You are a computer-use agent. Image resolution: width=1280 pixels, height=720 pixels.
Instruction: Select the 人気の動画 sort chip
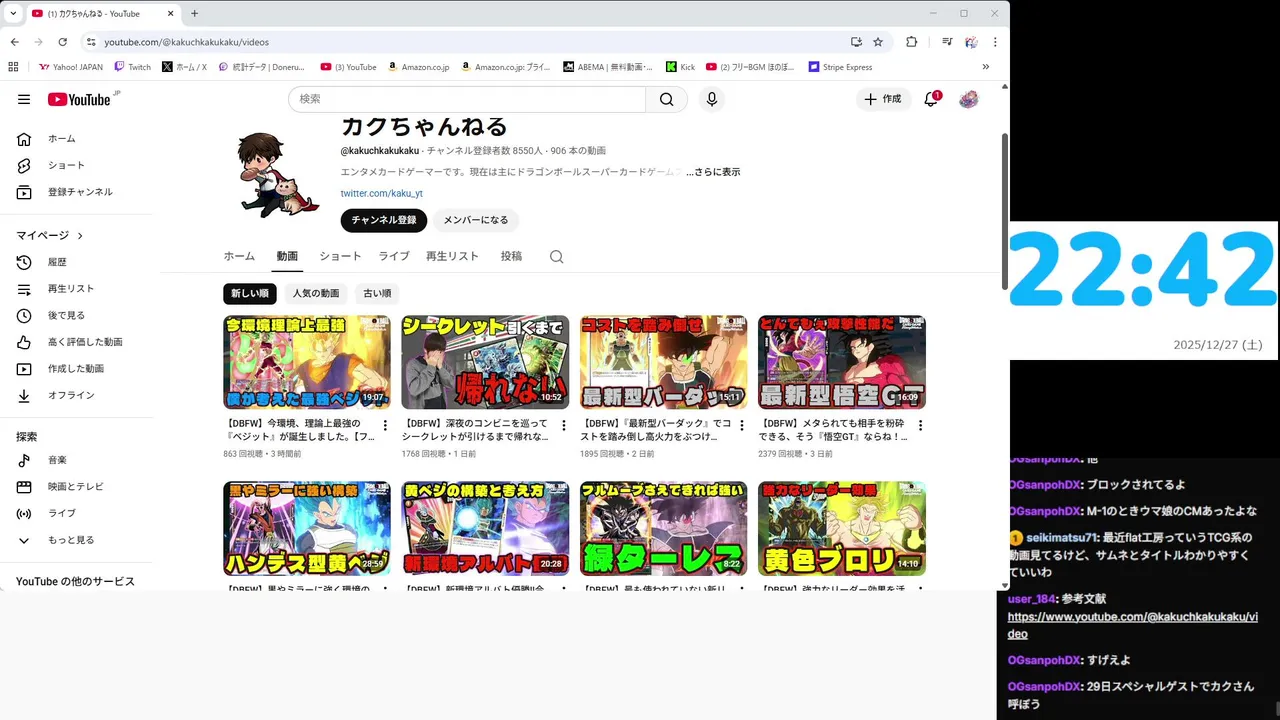click(316, 293)
